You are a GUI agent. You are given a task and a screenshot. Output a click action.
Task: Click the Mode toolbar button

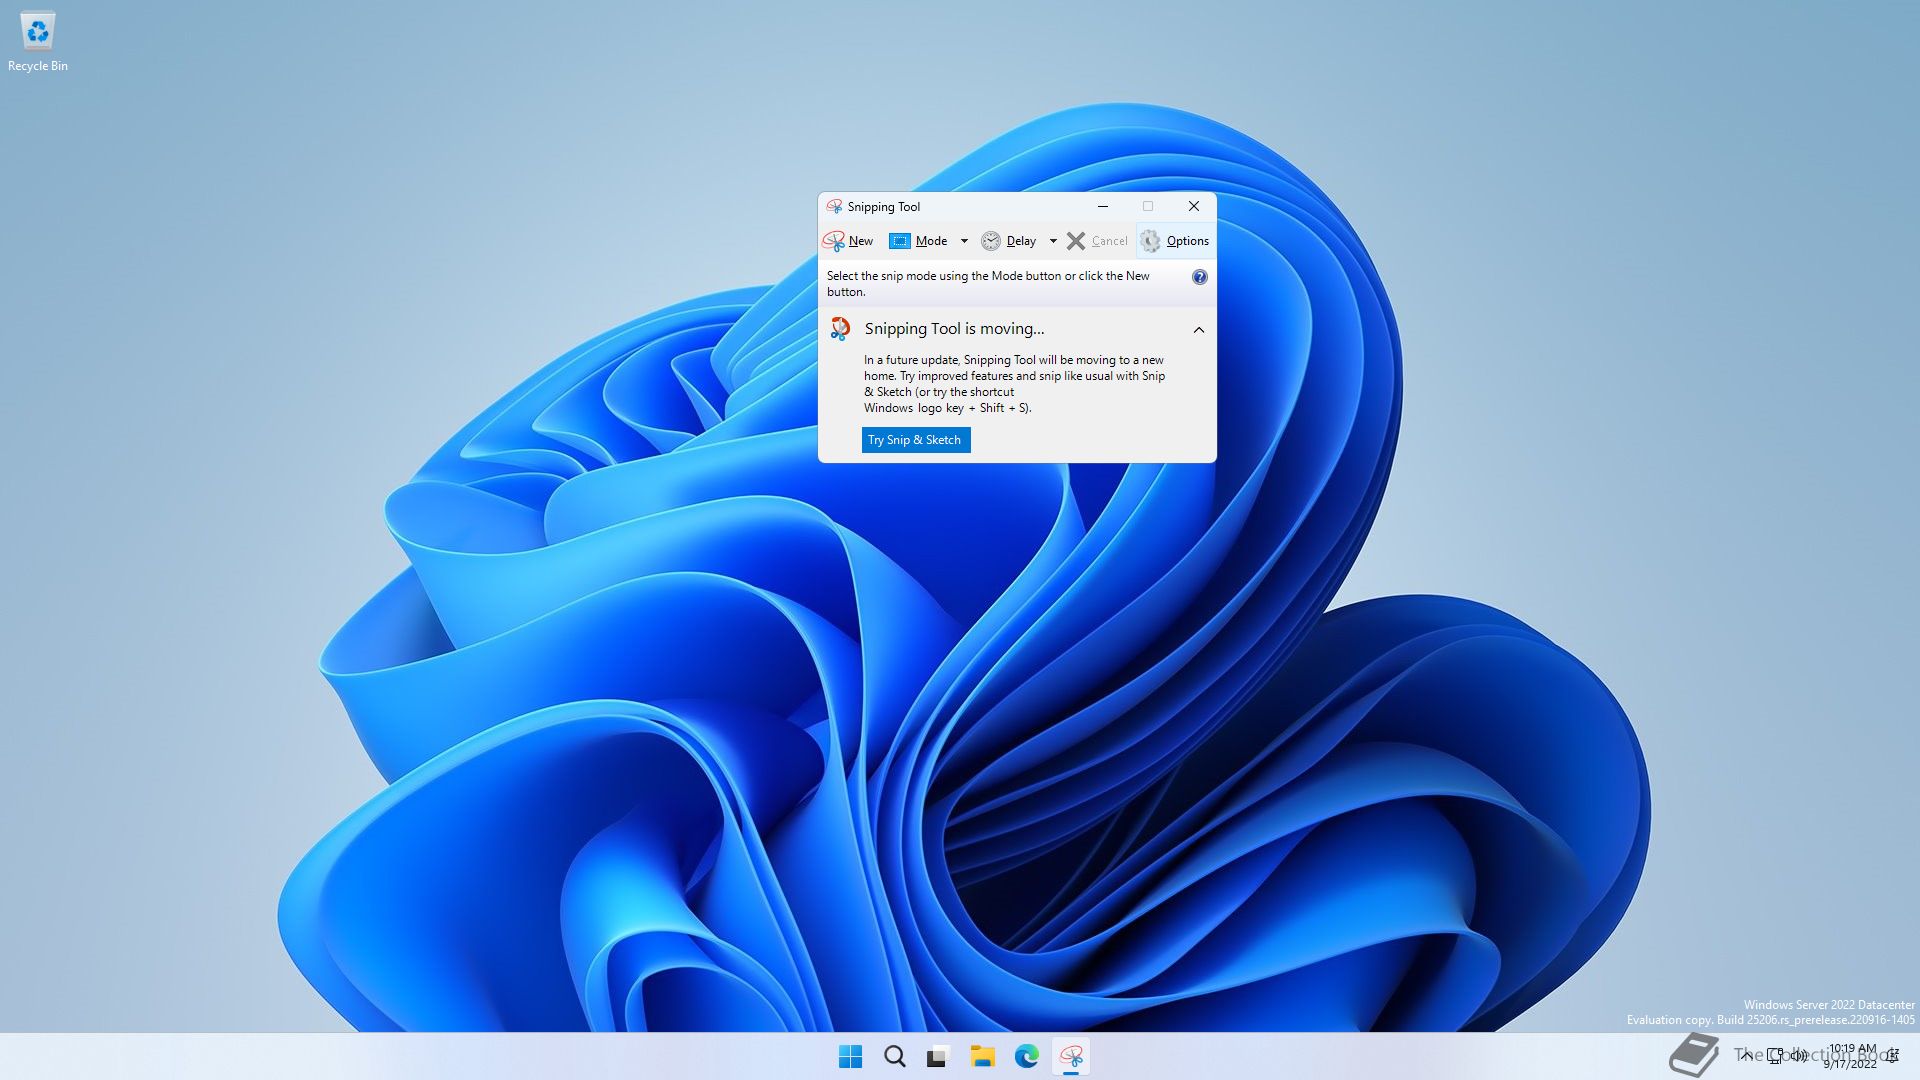[x=919, y=241]
